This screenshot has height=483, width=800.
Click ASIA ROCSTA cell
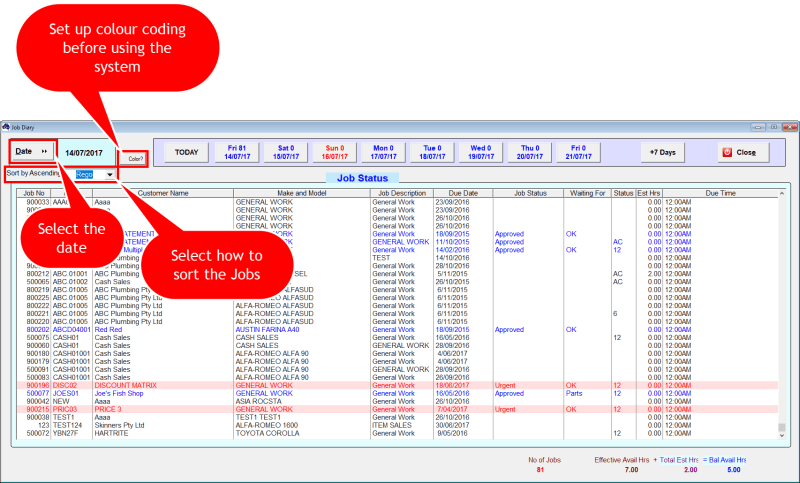tap(258, 401)
